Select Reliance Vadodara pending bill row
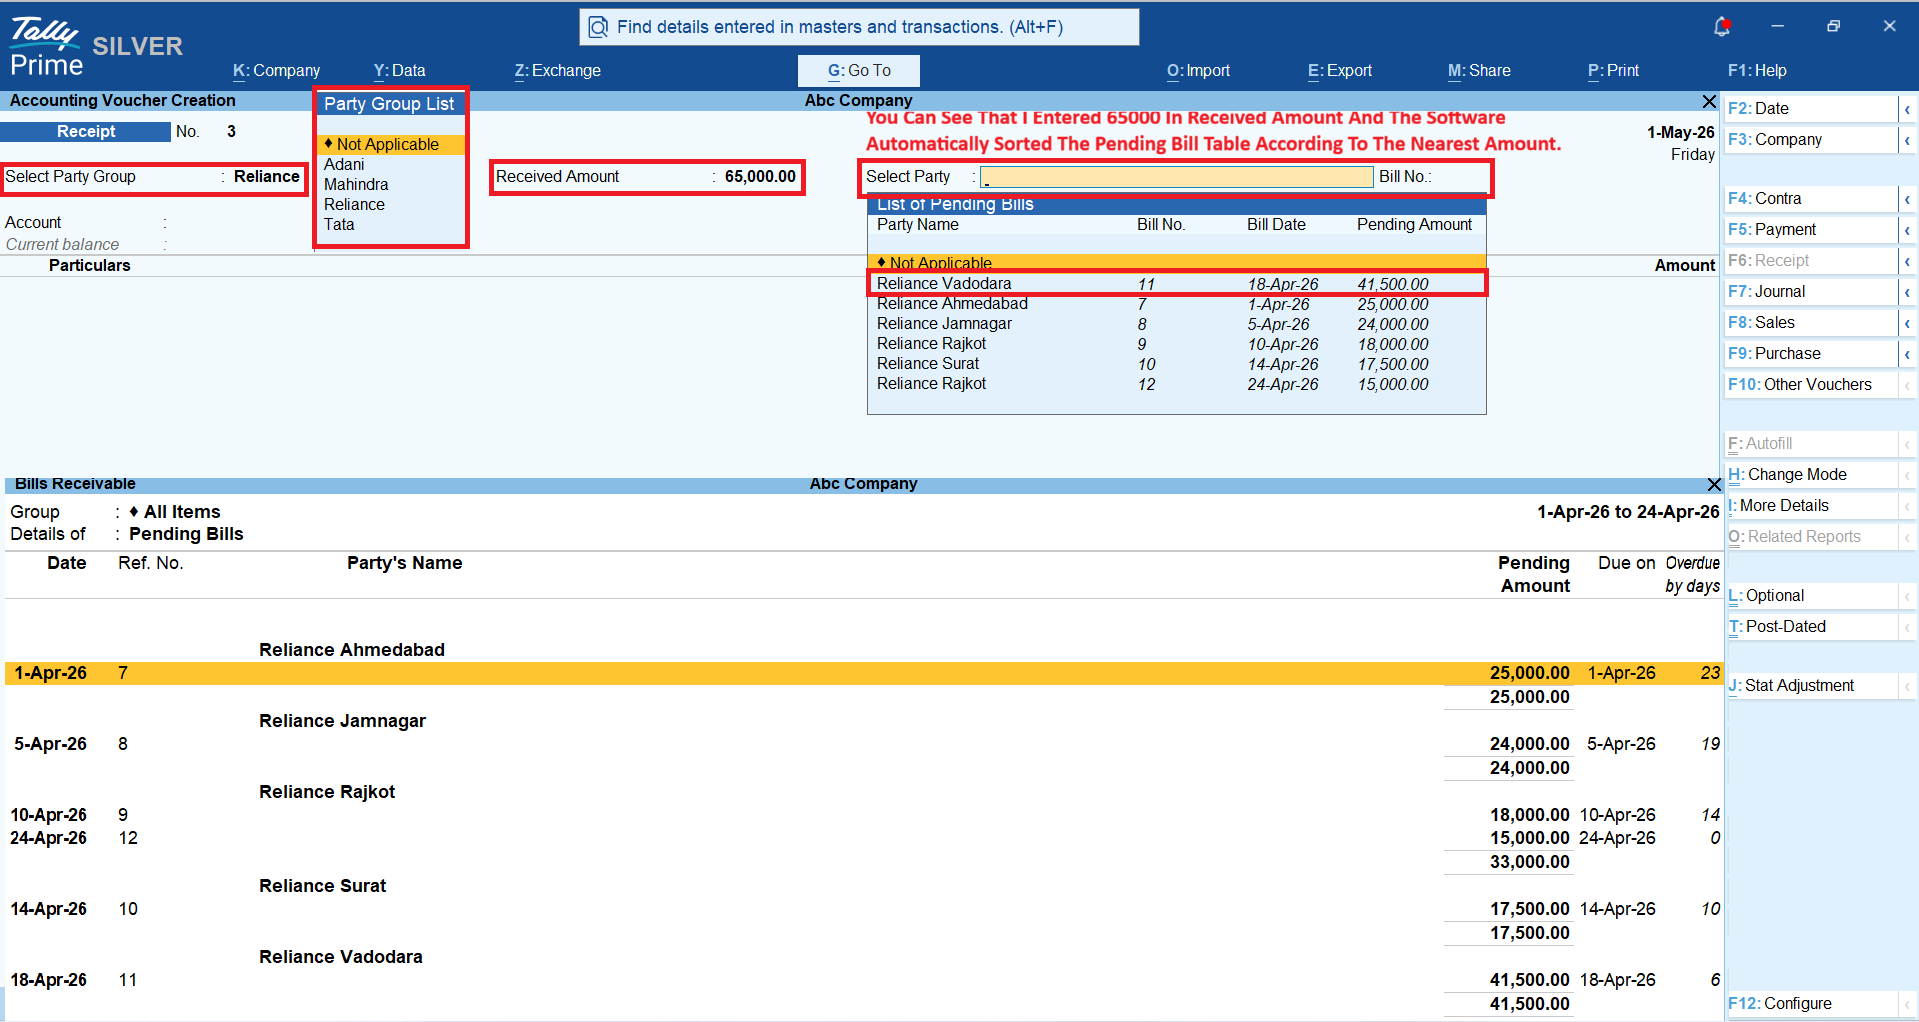Viewport: 1919px width, 1022px height. [1177, 284]
